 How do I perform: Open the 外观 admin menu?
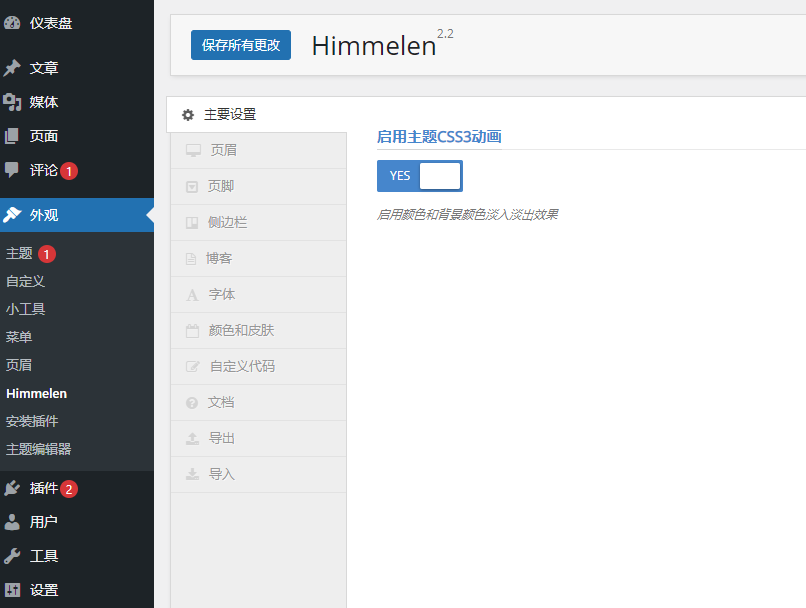tap(77, 215)
